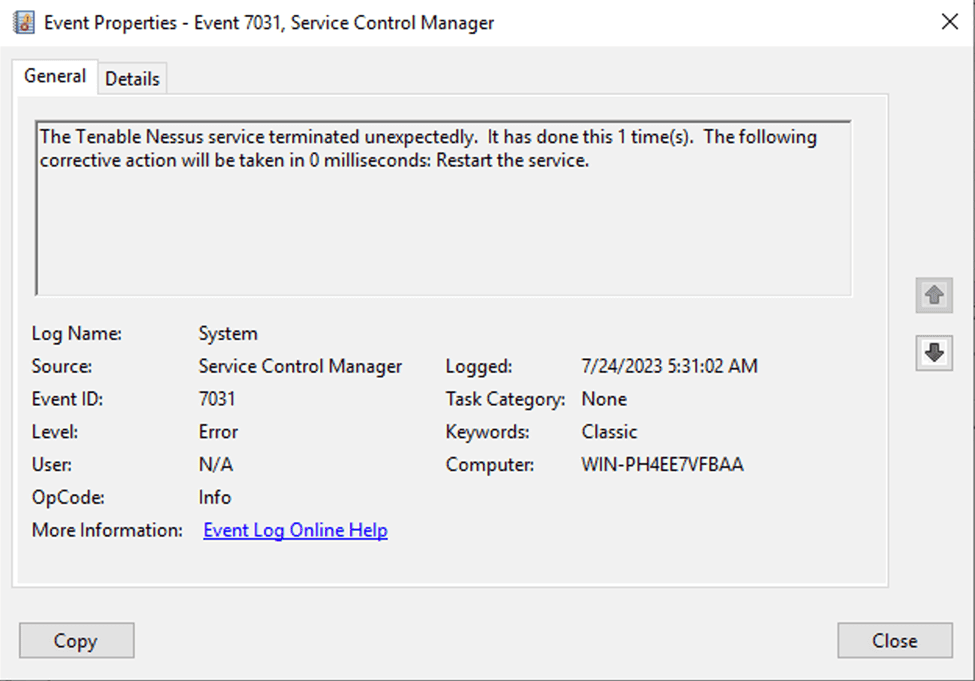Image resolution: width=975 pixels, height=681 pixels.
Task: Click the Source value Service Control Manager
Action: point(300,367)
